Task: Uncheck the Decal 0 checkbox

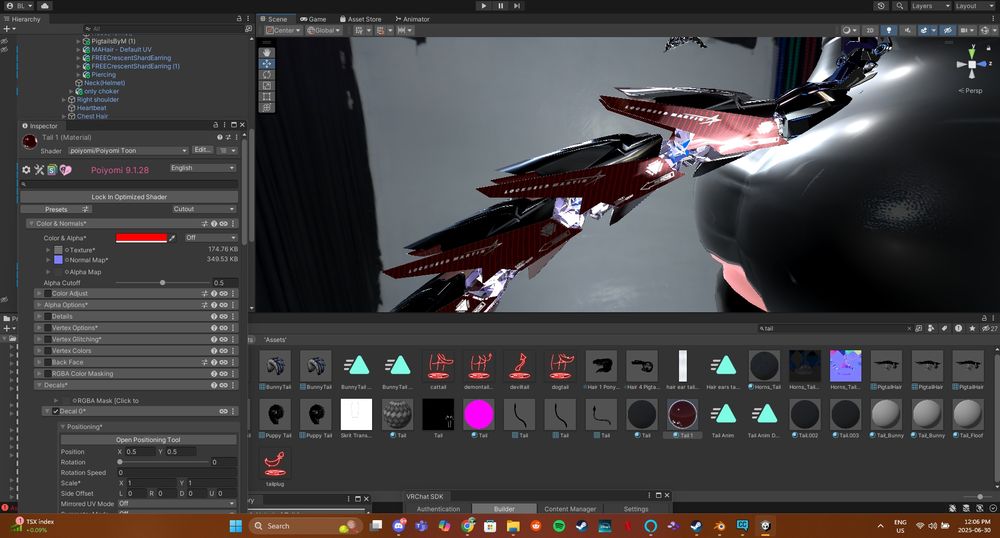Action: [56, 411]
